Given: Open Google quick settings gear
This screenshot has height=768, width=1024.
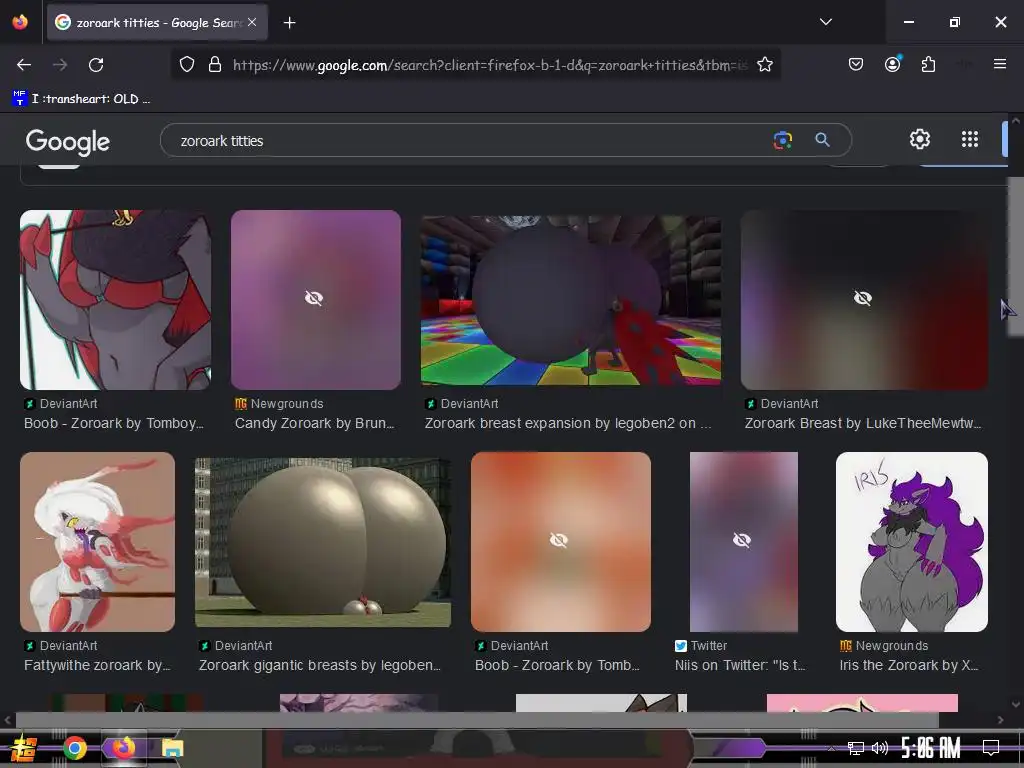Looking at the screenshot, I should click(x=920, y=139).
